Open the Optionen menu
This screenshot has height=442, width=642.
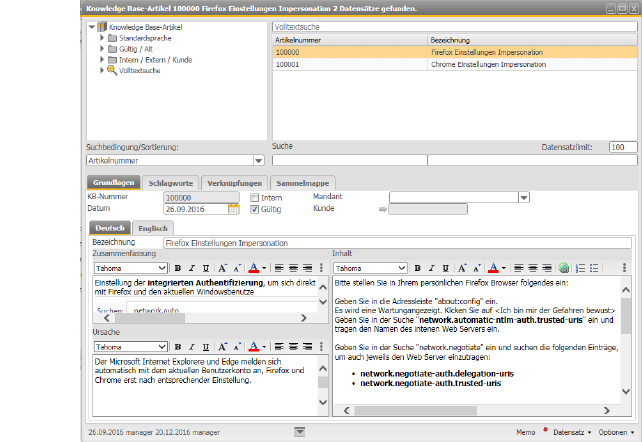(616, 432)
